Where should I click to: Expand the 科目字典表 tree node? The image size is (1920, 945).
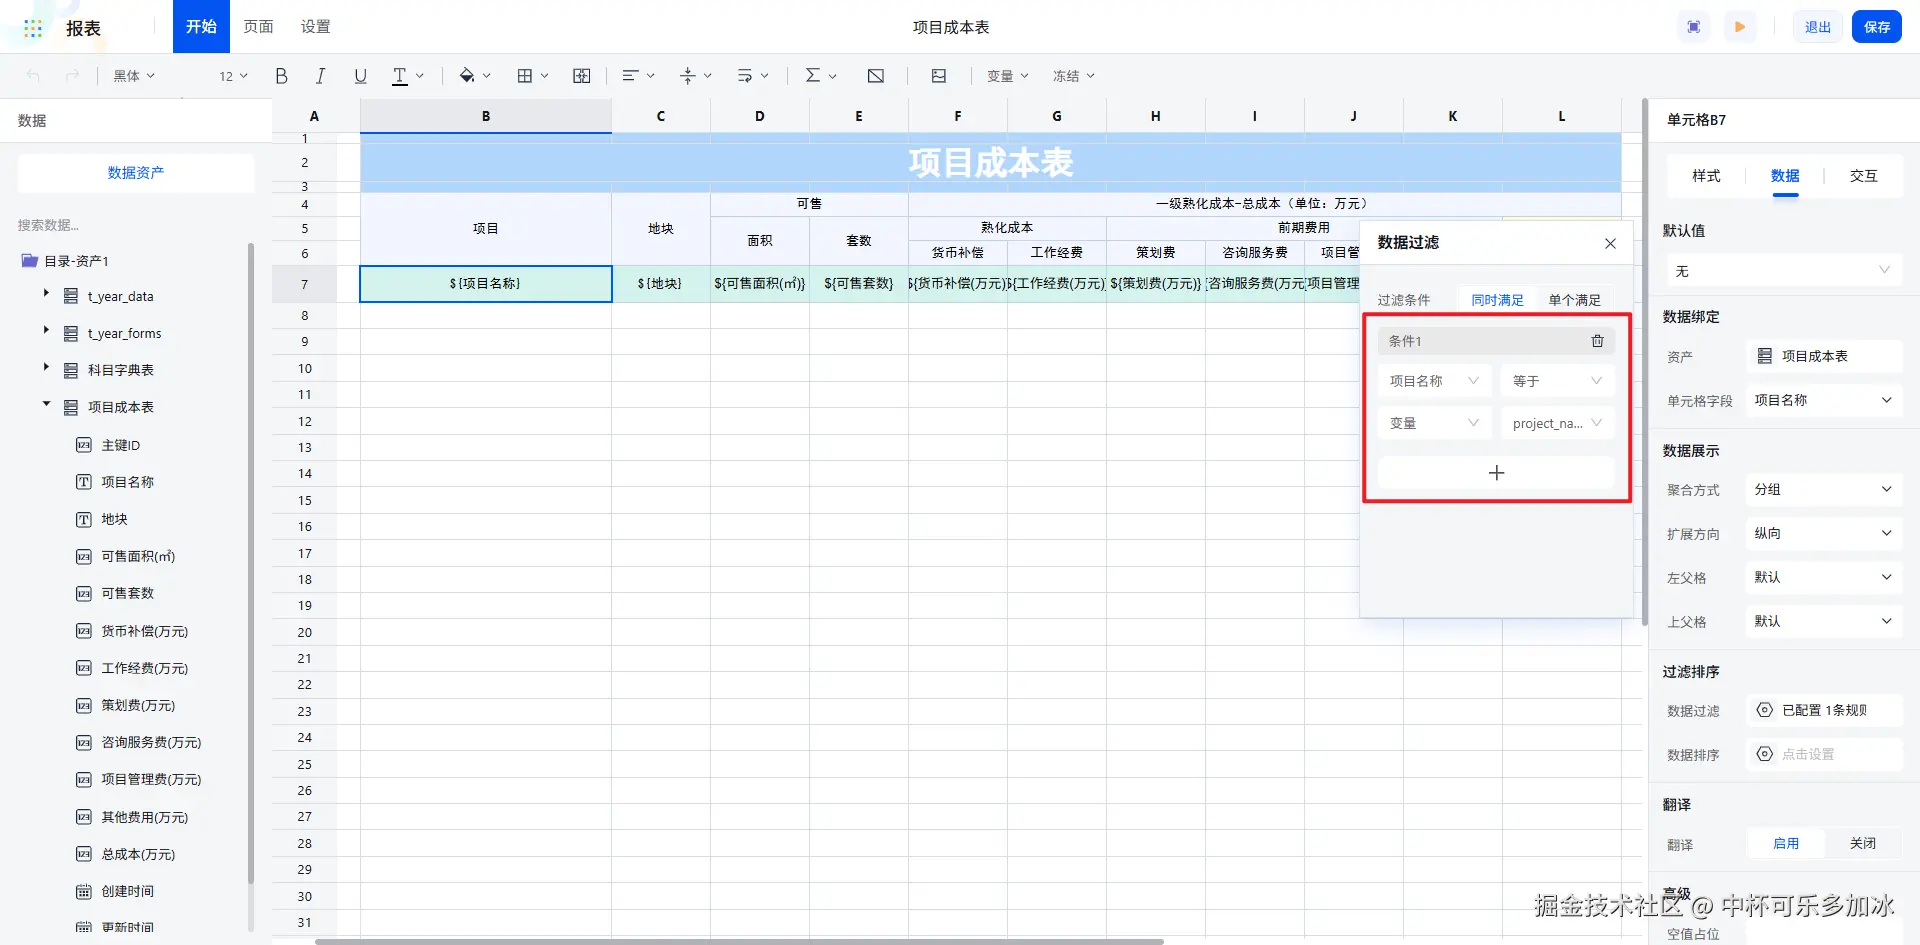pos(46,367)
